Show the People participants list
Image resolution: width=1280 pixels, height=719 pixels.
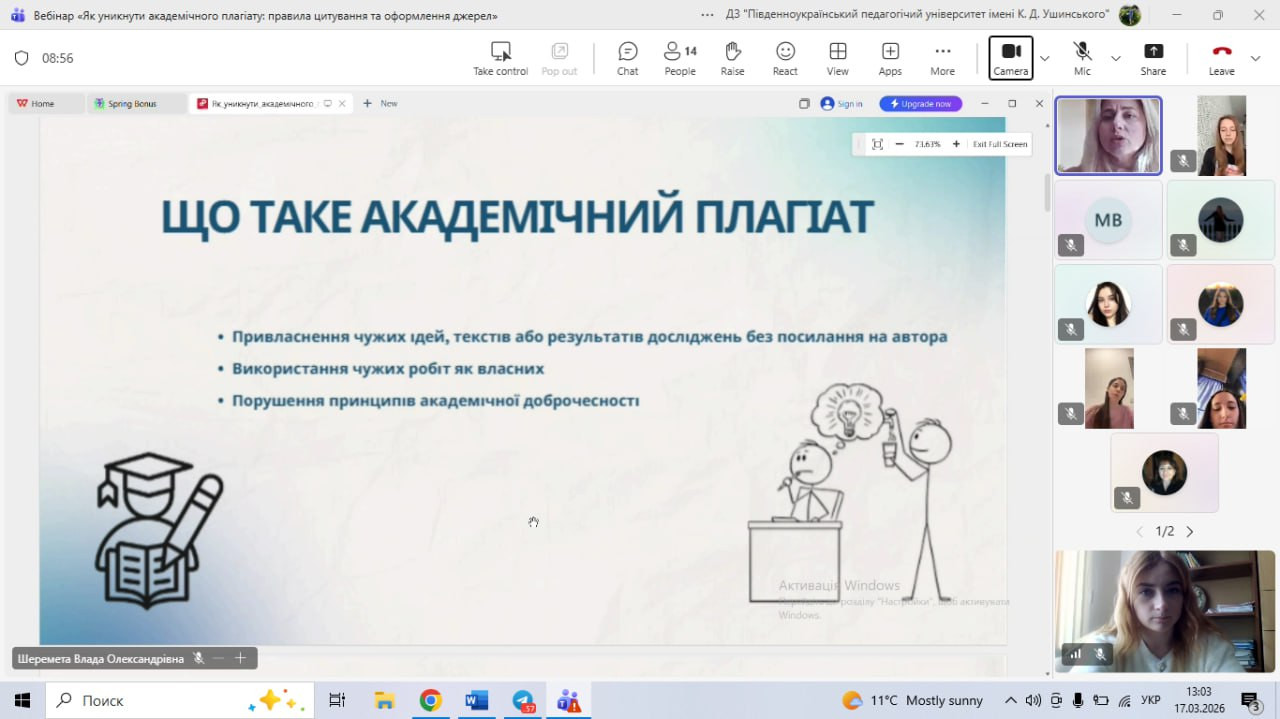pos(680,58)
